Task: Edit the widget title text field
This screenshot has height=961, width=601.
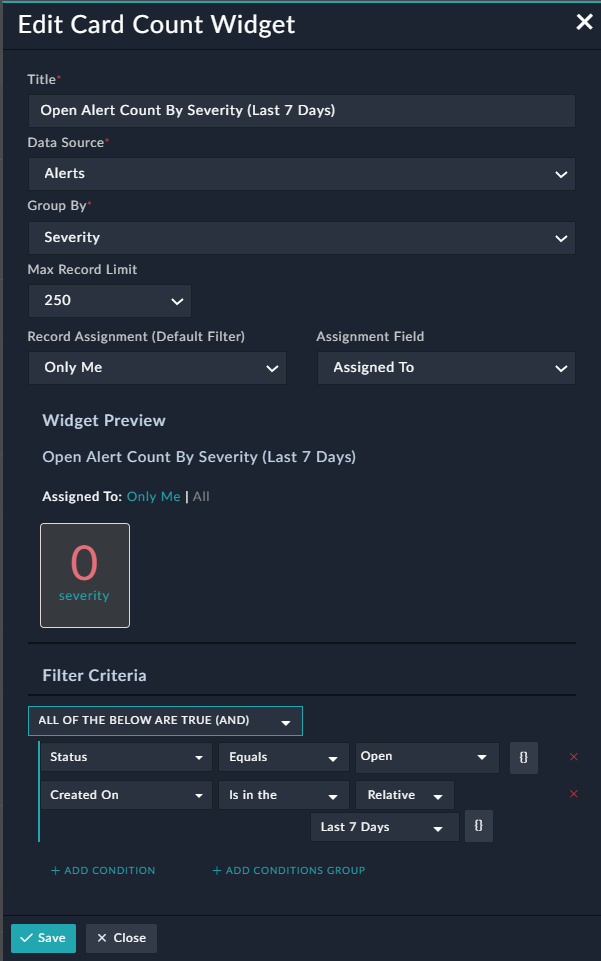Action: pyautogui.click(x=300, y=110)
